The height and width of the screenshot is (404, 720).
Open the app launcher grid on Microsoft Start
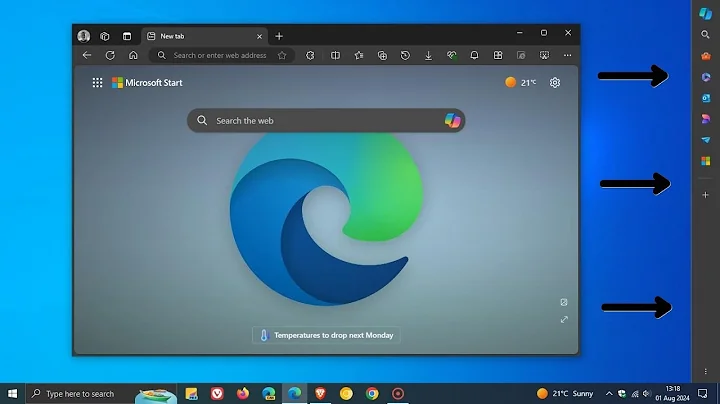tap(97, 83)
